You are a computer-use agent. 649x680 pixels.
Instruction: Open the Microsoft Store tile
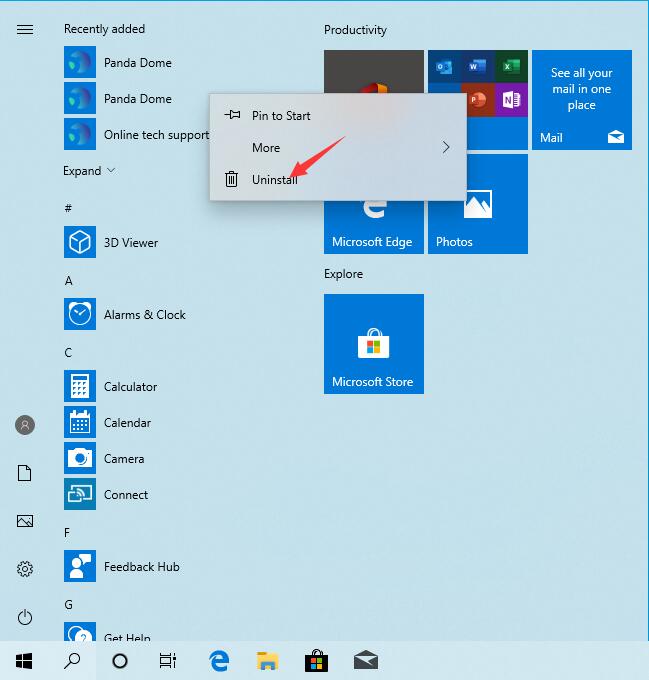(374, 344)
